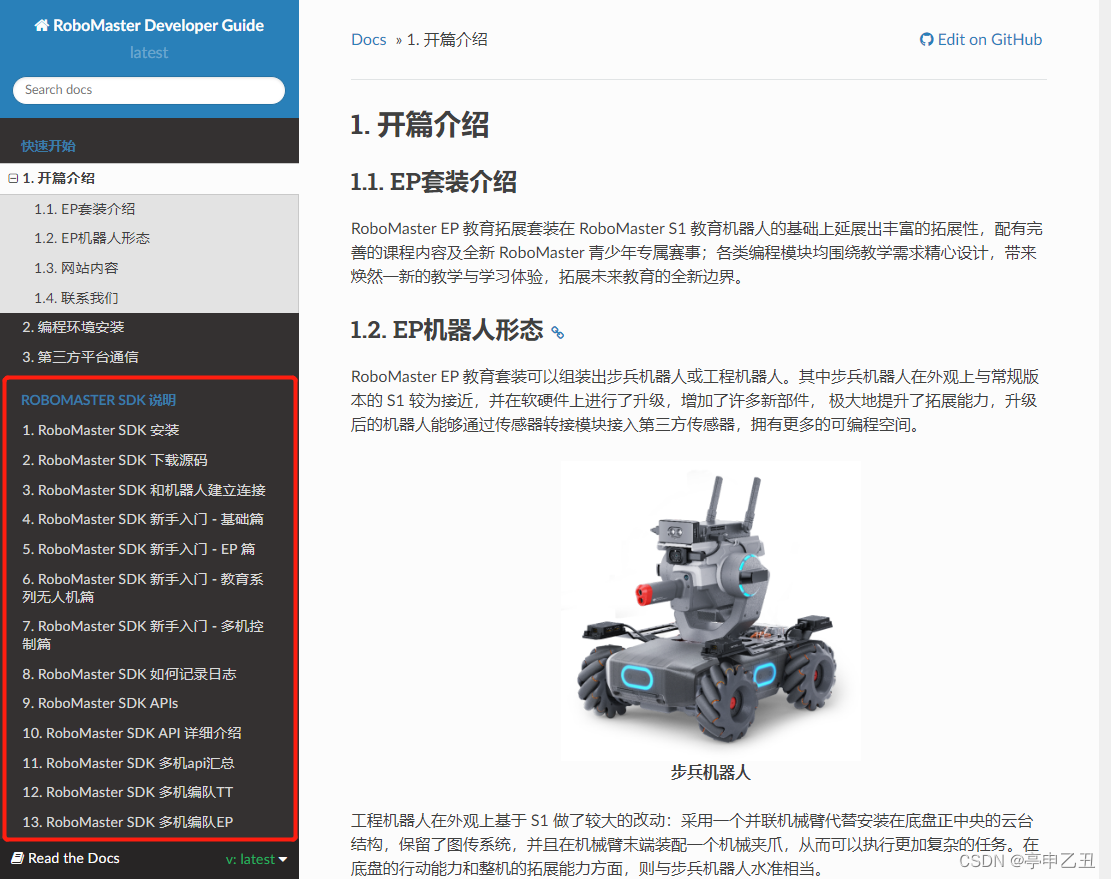The height and width of the screenshot is (879, 1111).
Task: Open 12. RoboMaster SDK 多机编队TT
Action: pos(128,792)
